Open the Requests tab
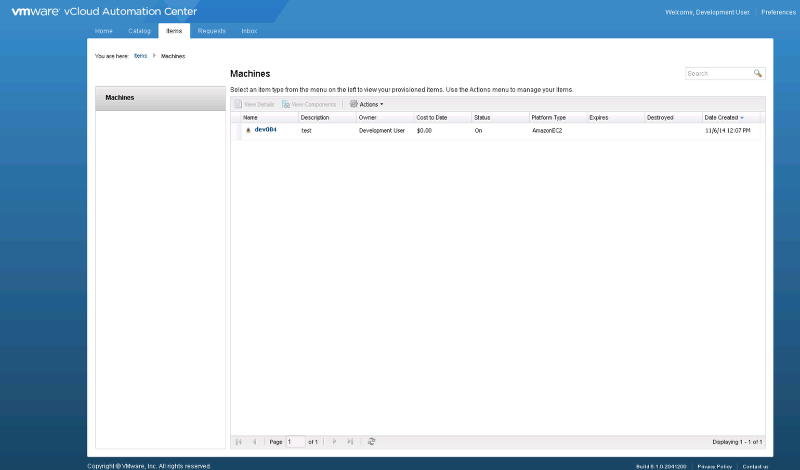 [x=212, y=31]
